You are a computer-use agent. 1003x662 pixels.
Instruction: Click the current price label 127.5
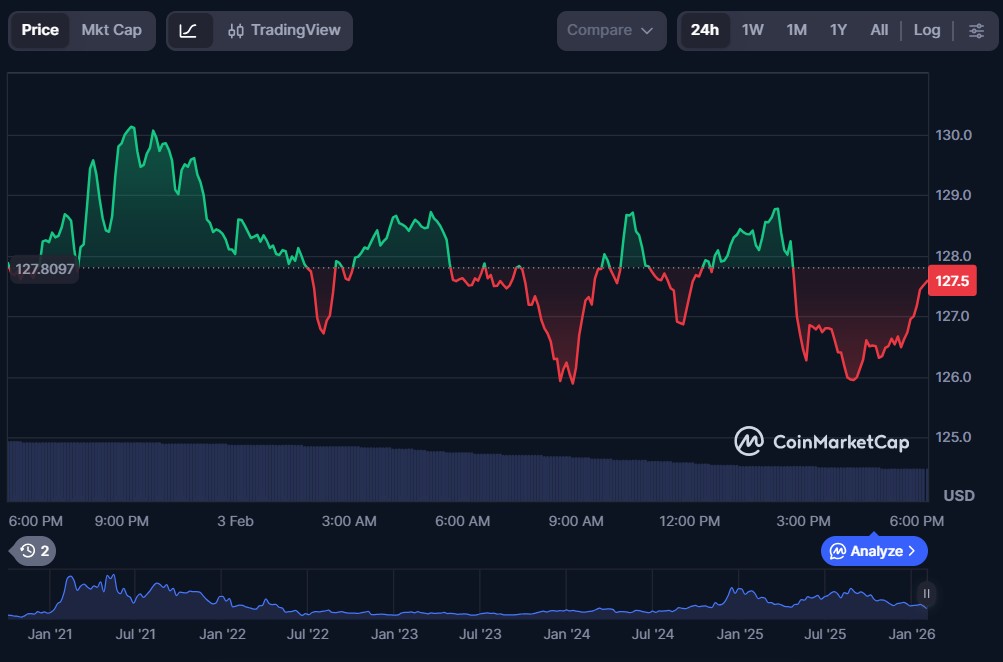click(x=950, y=282)
